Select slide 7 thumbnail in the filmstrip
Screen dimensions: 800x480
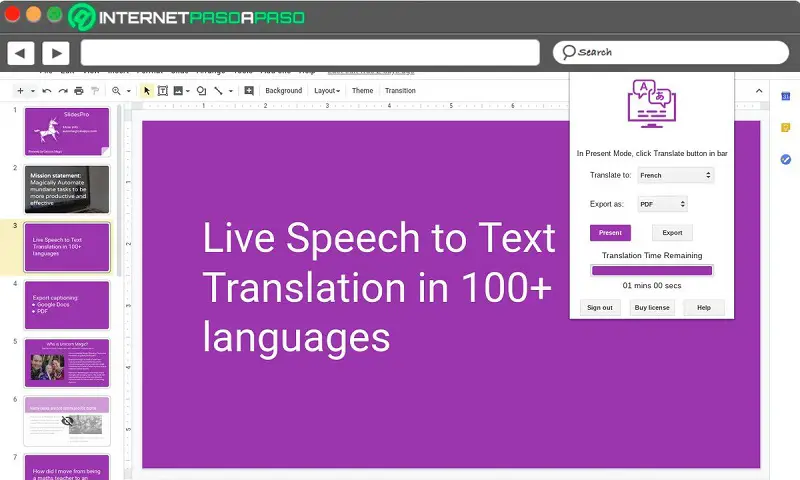coord(67,467)
